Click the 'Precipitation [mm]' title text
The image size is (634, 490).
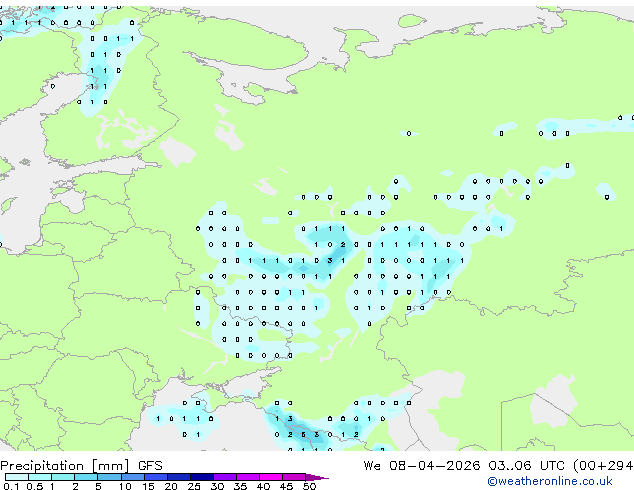pos(65,466)
